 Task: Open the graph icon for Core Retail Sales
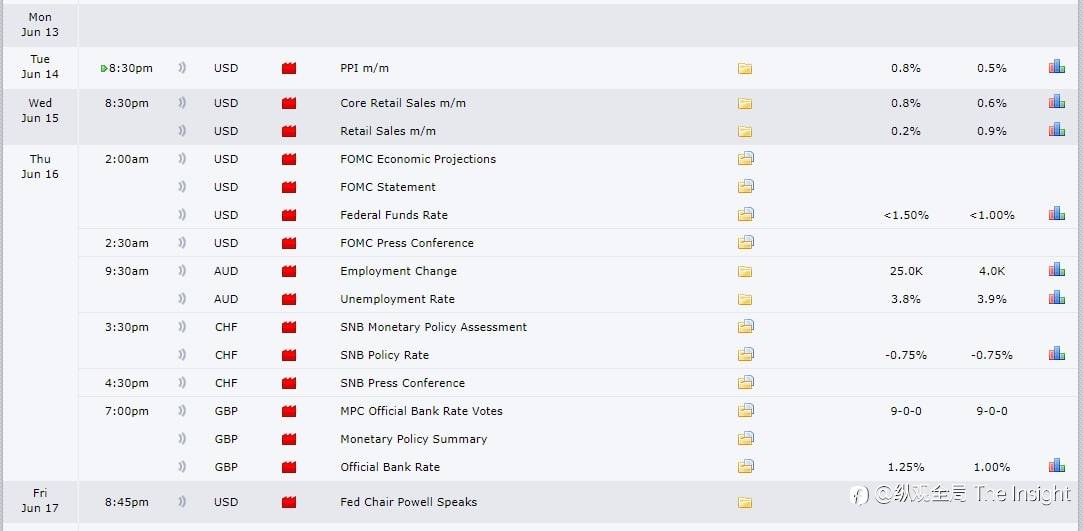pyautogui.click(x=1056, y=102)
